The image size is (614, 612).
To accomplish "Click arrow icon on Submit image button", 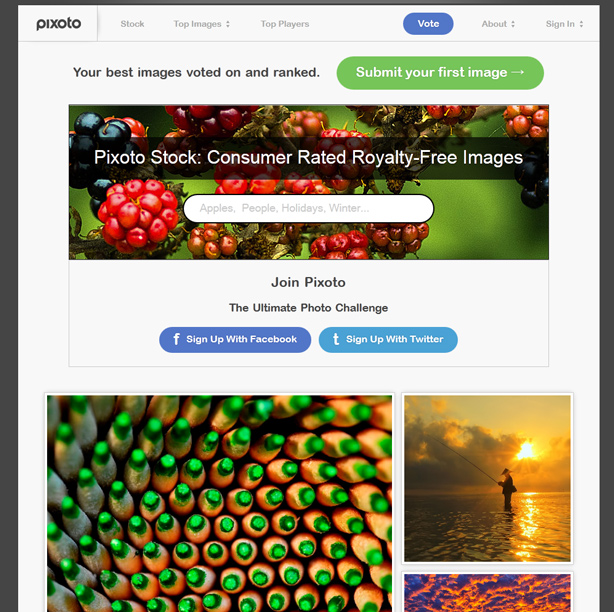I will click(x=518, y=72).
